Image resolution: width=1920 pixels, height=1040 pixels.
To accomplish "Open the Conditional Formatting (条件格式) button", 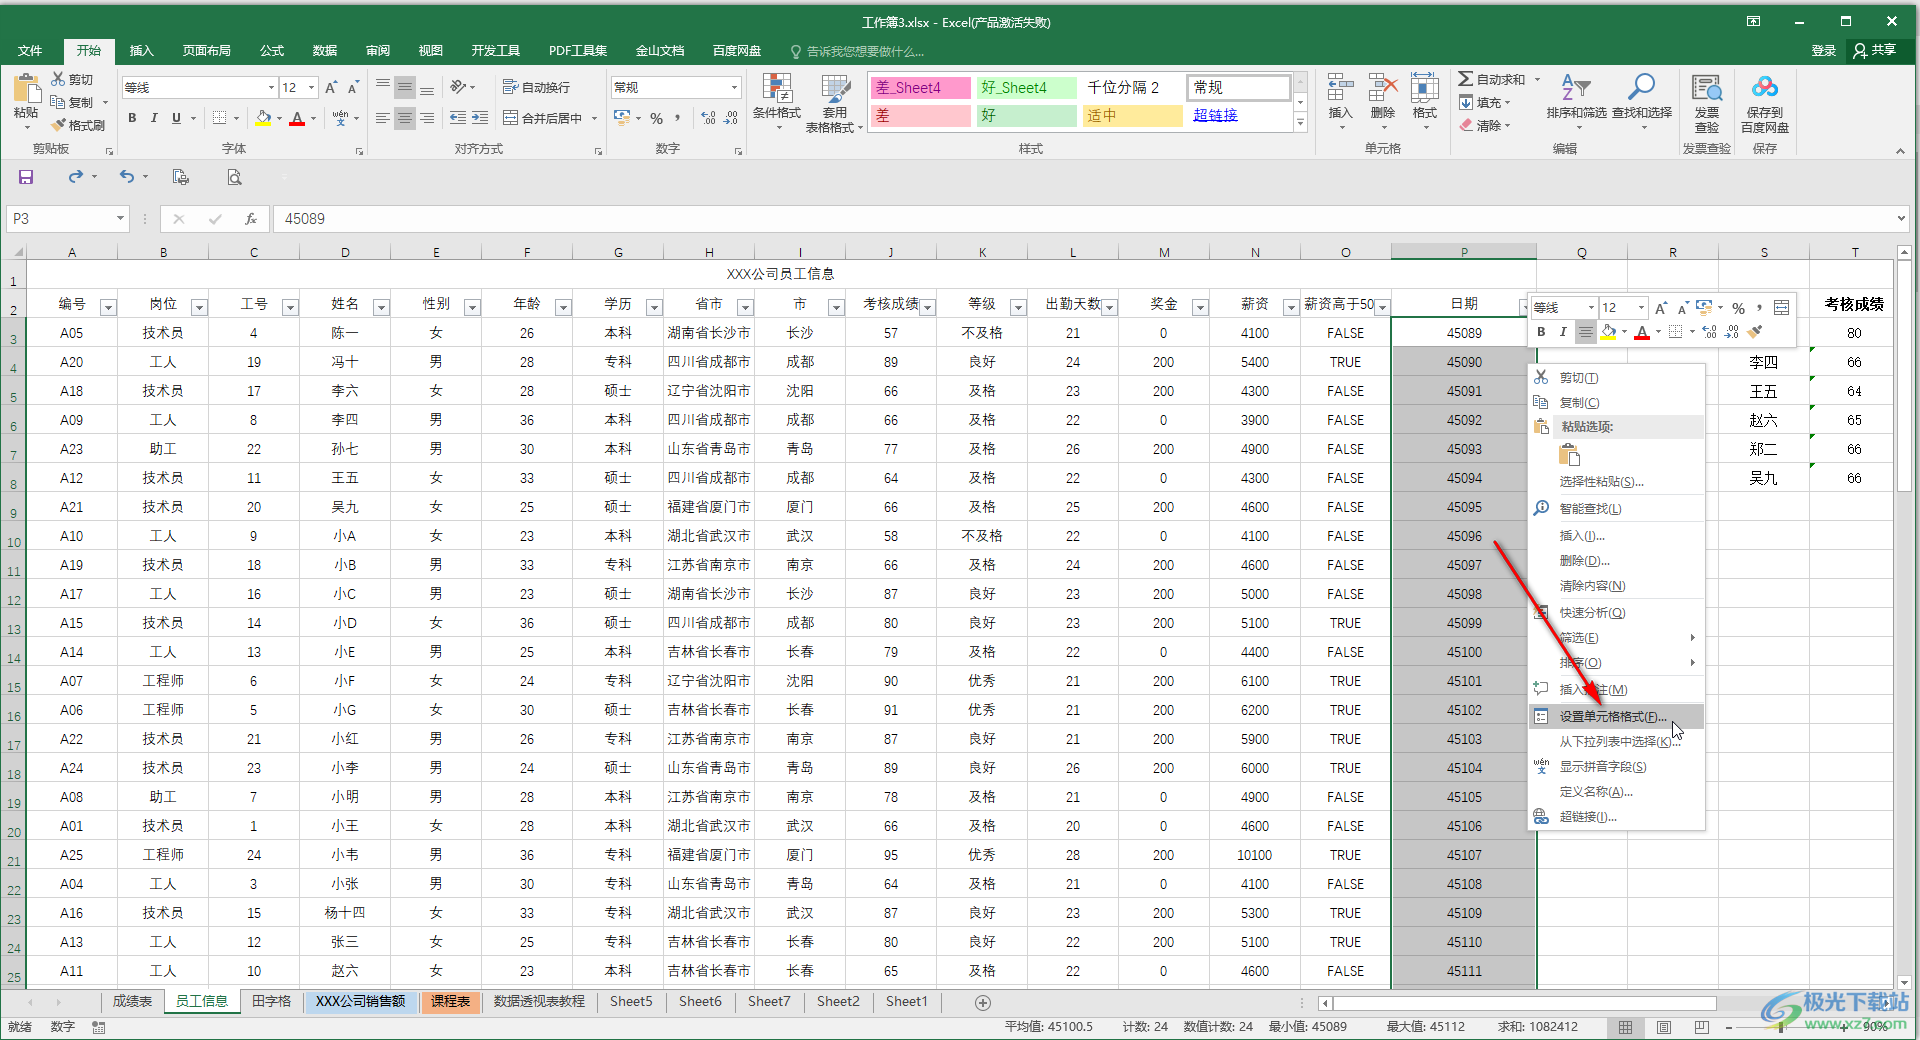I will pos(777,102).
